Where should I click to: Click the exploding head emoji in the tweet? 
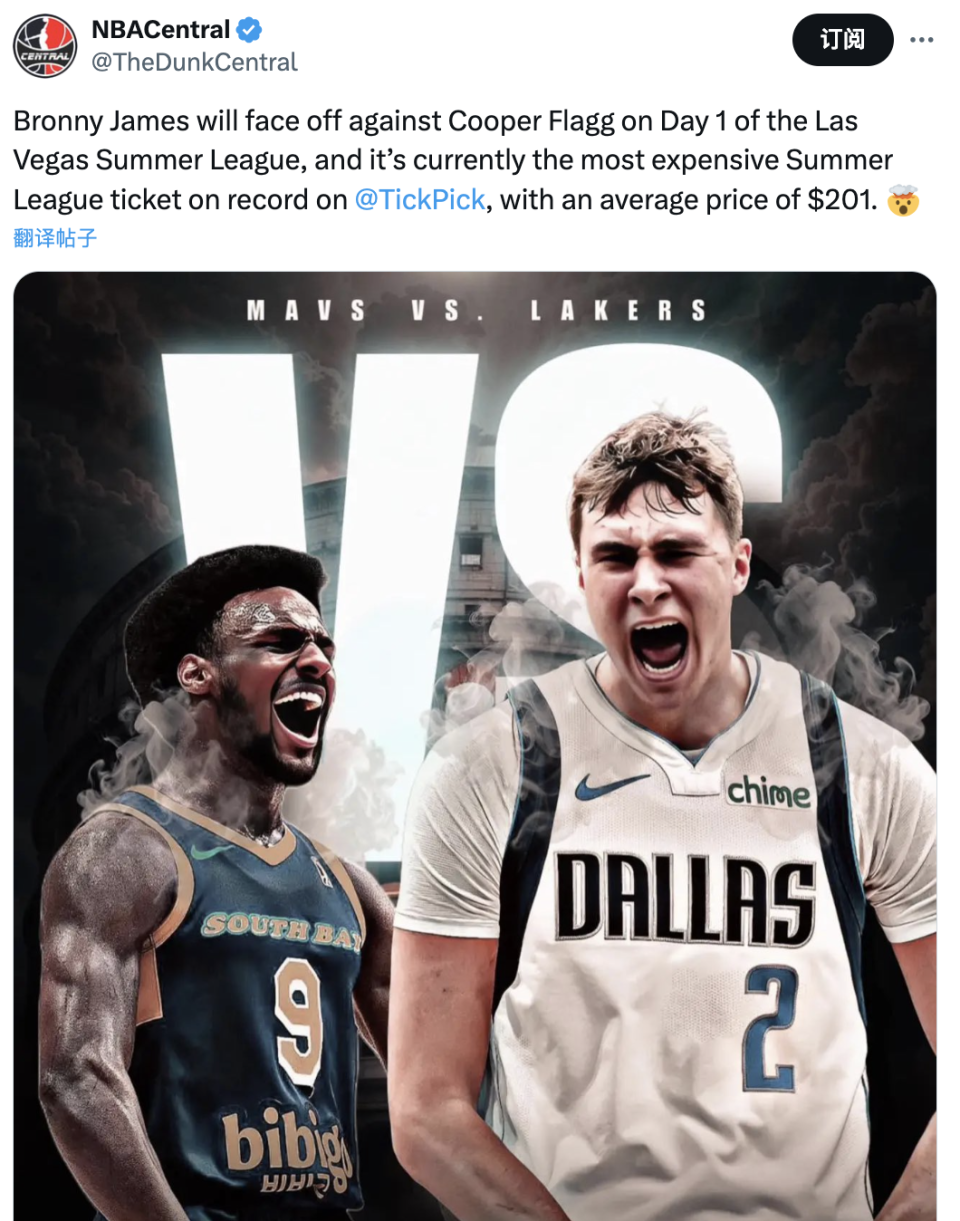coord(903,200)
